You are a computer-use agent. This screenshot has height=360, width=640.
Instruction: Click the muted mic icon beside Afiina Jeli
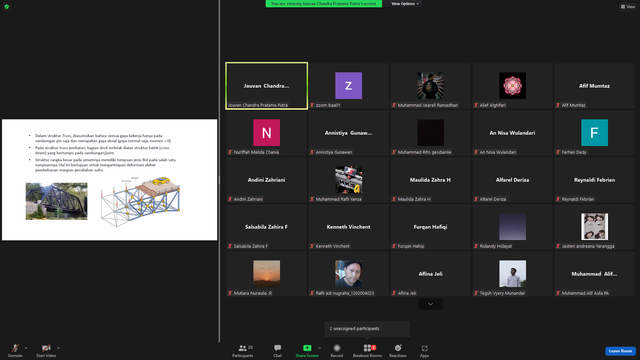[394, 293]
